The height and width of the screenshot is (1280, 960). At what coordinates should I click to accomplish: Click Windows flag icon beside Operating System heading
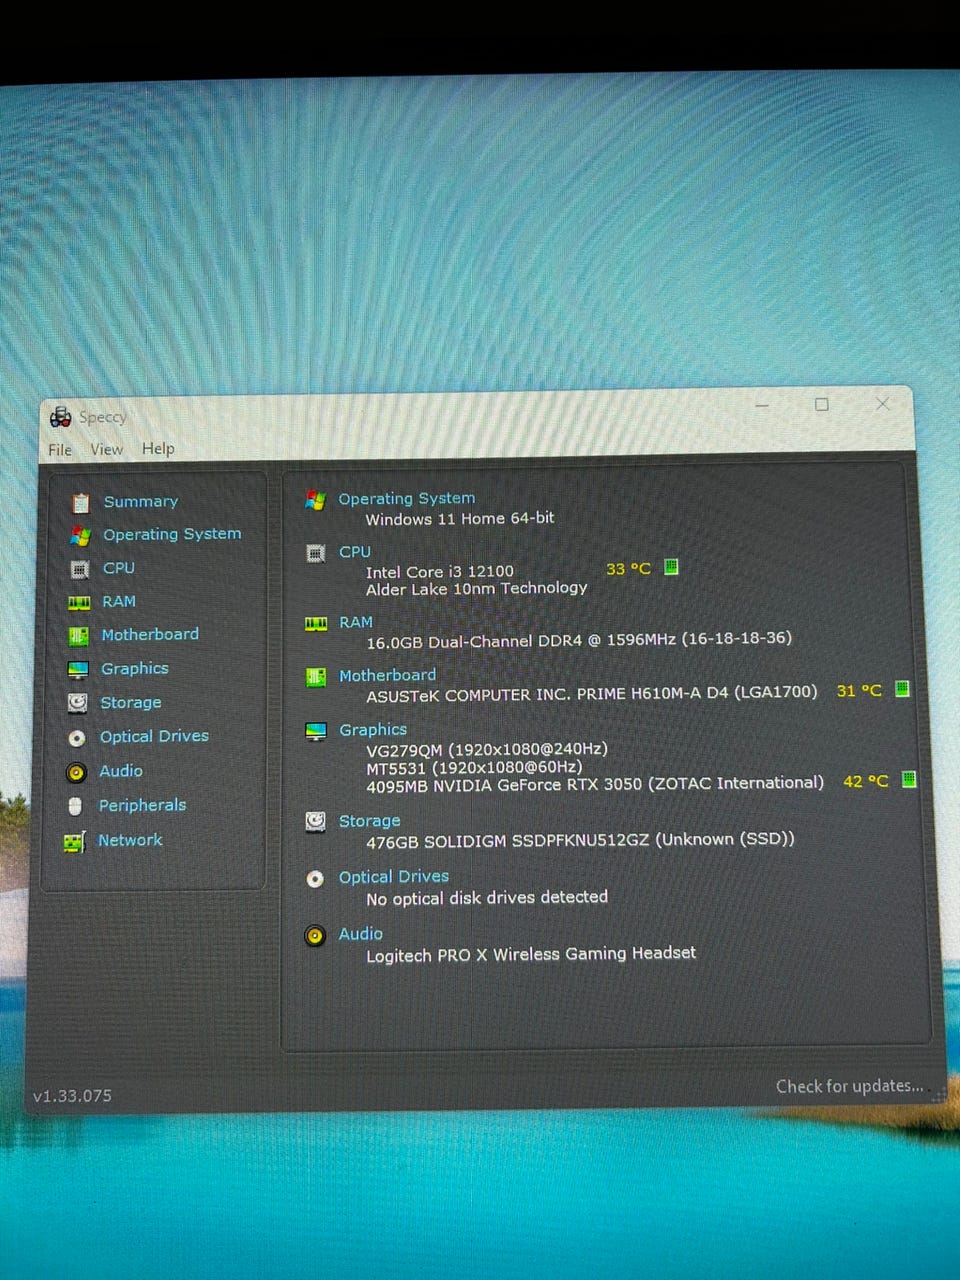pyautogui.click(x=315, y=500)
